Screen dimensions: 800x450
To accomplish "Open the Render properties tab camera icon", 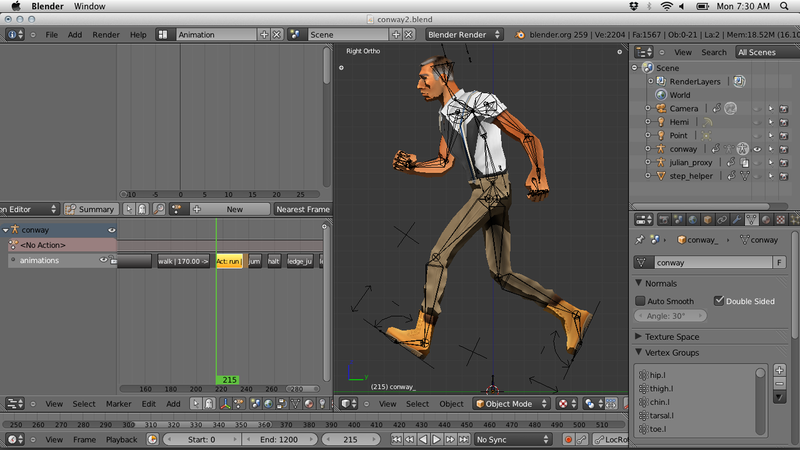I will tap(663, 220).
